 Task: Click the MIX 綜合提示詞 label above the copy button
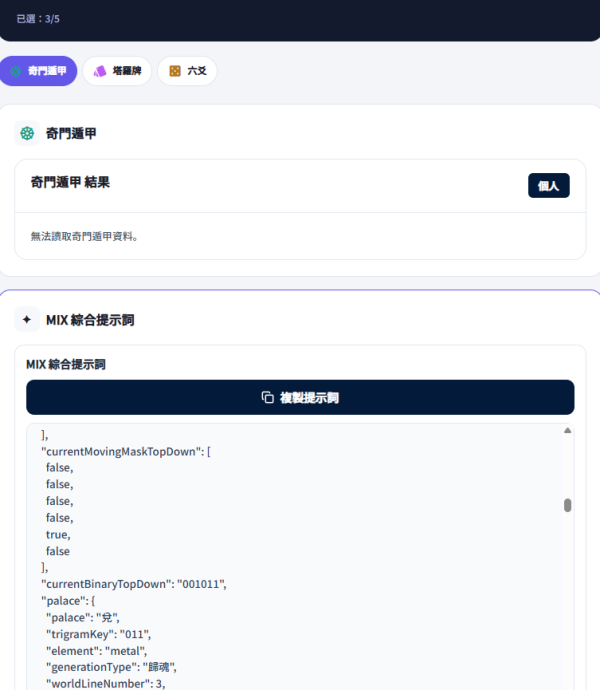(x=66, y=364)
